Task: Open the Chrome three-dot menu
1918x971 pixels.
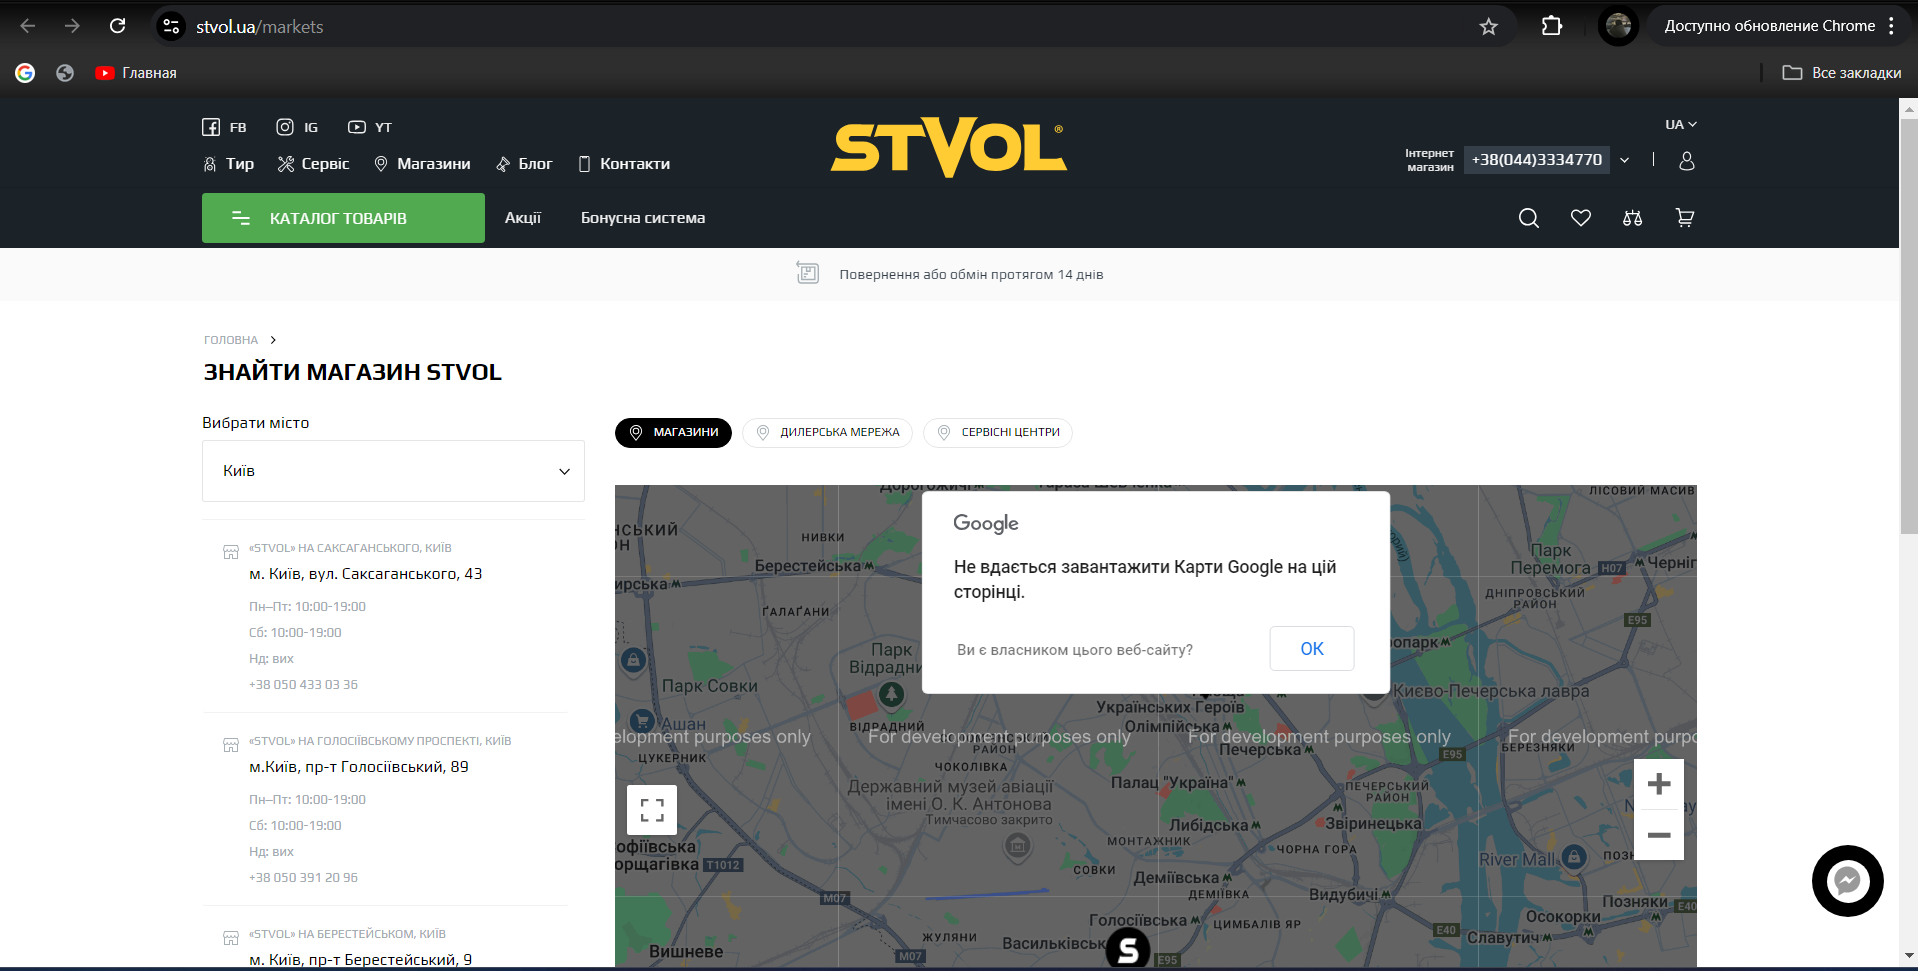Action: coord(1892,26)
